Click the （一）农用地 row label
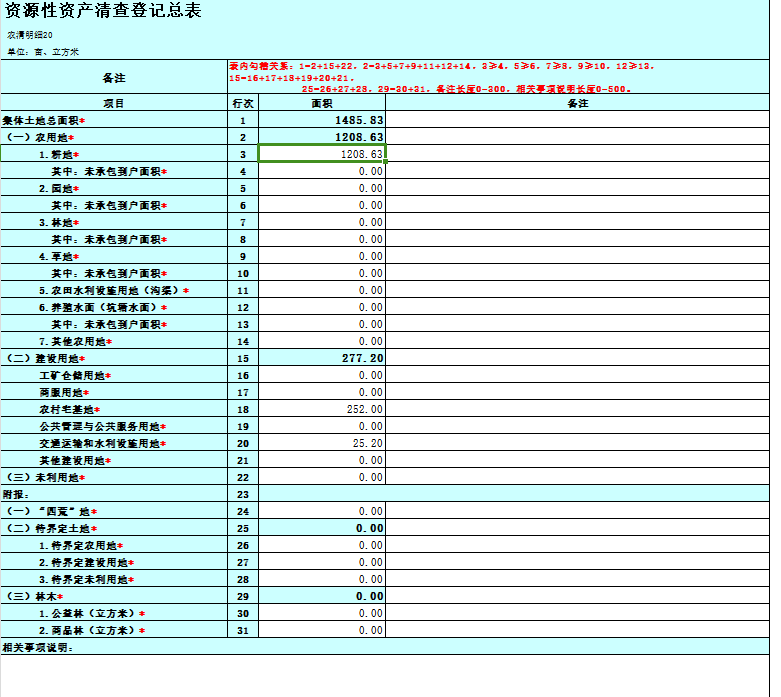The image size is (781, 697). pos(39,138)
